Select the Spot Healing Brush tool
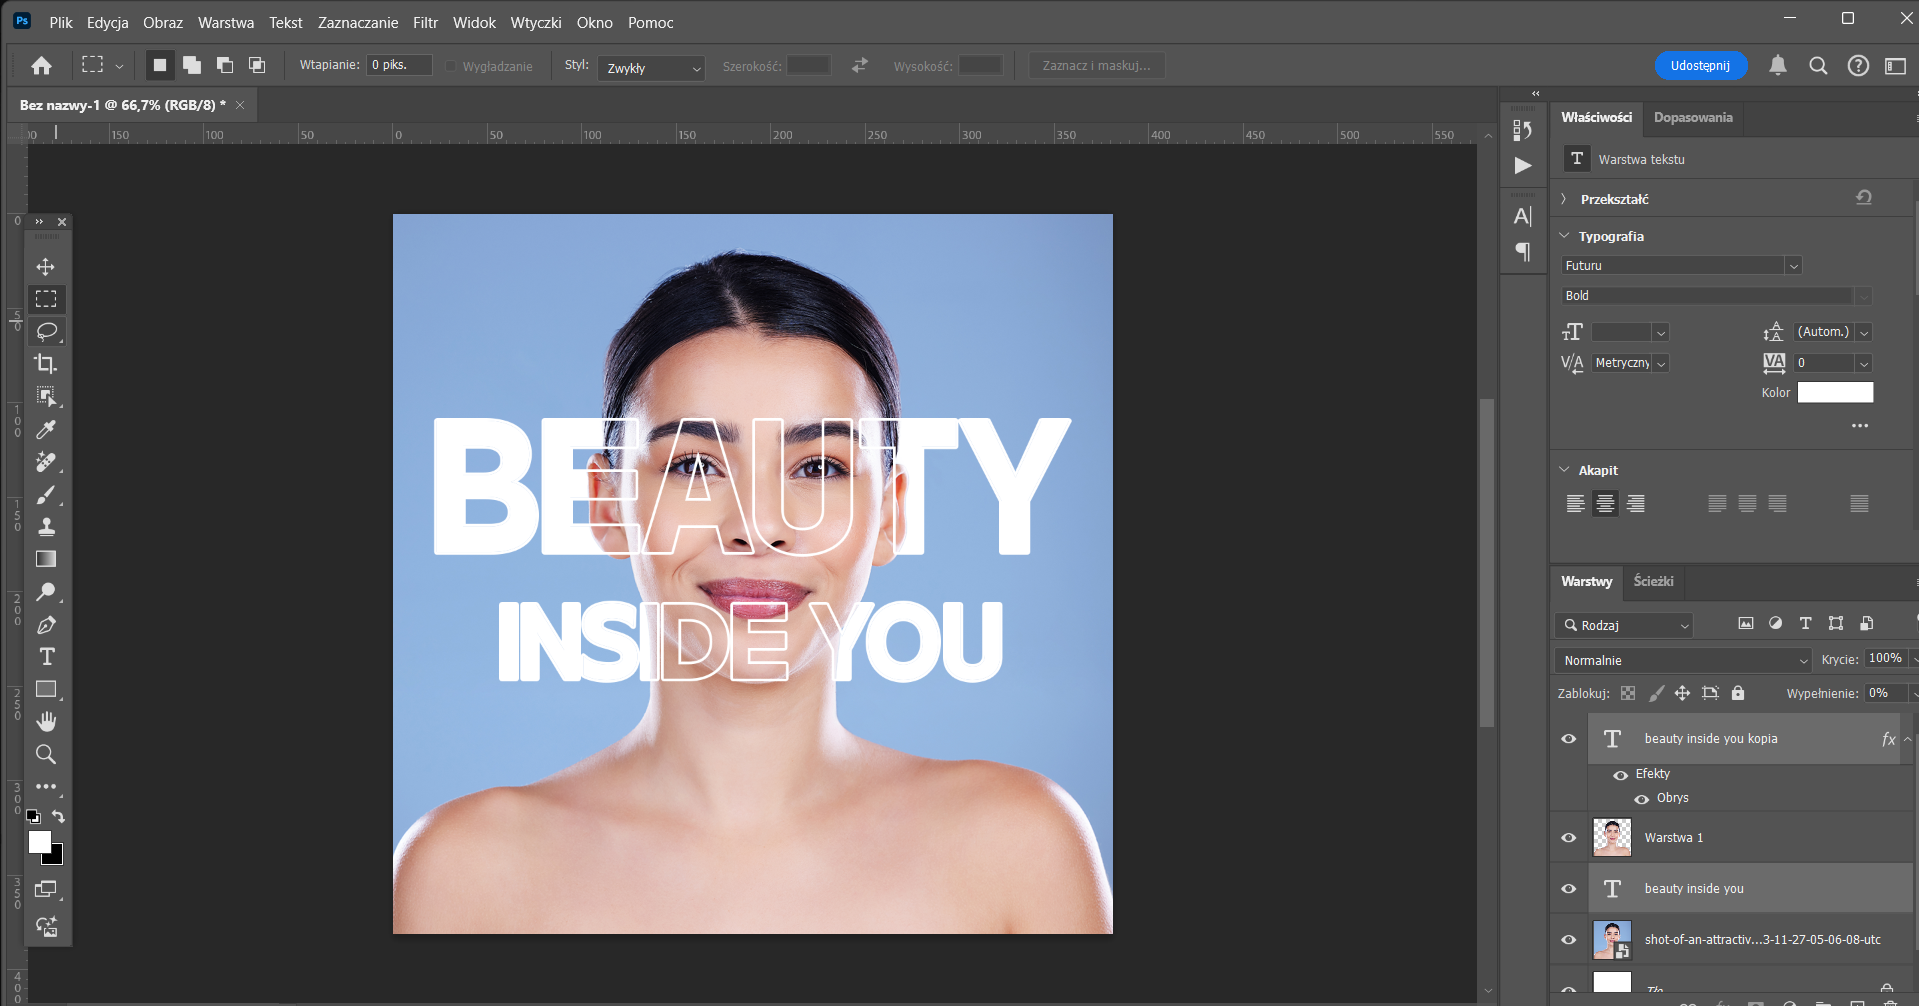1919x1006 pixels. click(x=46, y=461)
